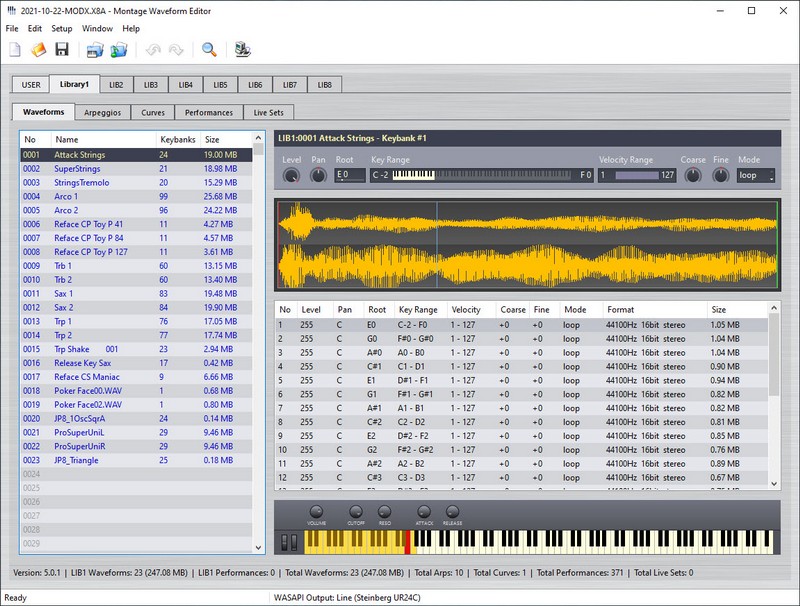Viewport: 800px width, 606px height.
Task: Open the Mode dropdown showing loop
Action: click(755, 176)
